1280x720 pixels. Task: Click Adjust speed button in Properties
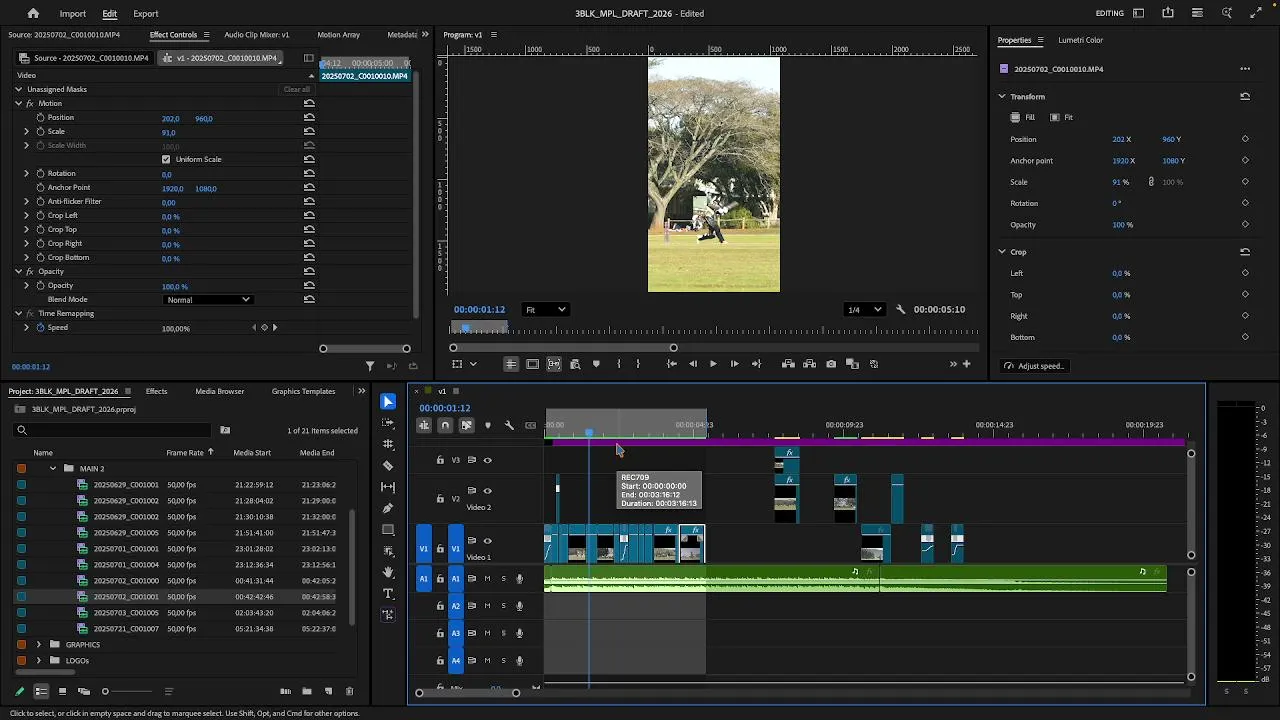pos(1034,366)
